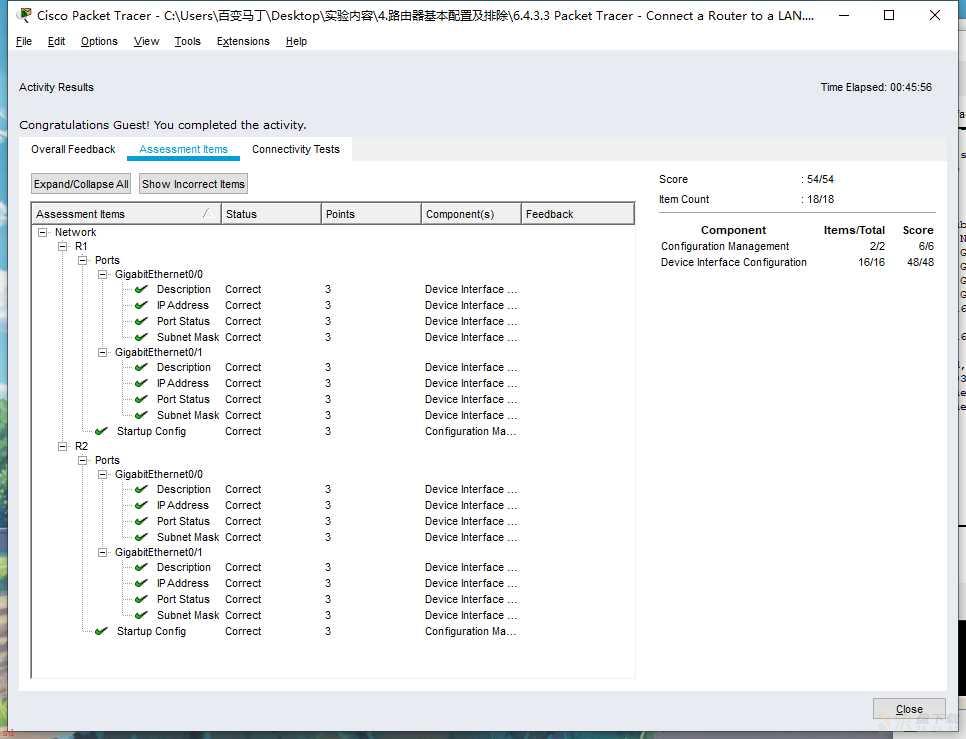The height and width of the screenshot is (739, 966).
Task: Sort by the Status column header
Action: pos(271,214)
